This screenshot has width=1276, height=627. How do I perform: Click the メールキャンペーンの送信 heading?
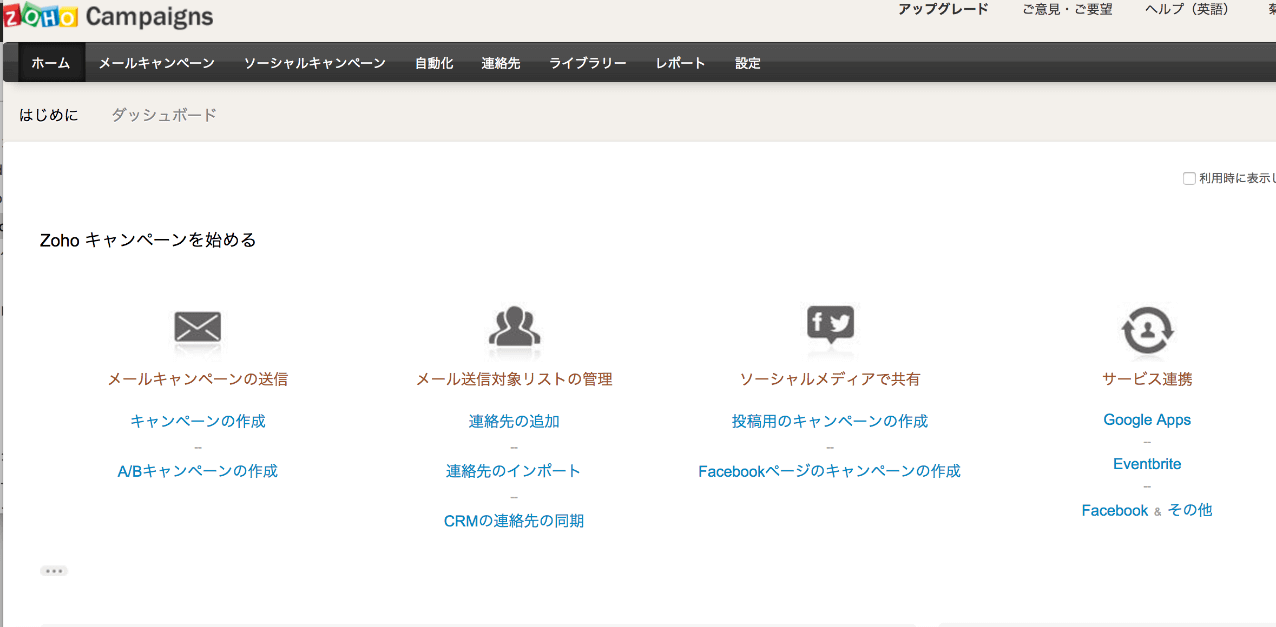coord(198,379)
